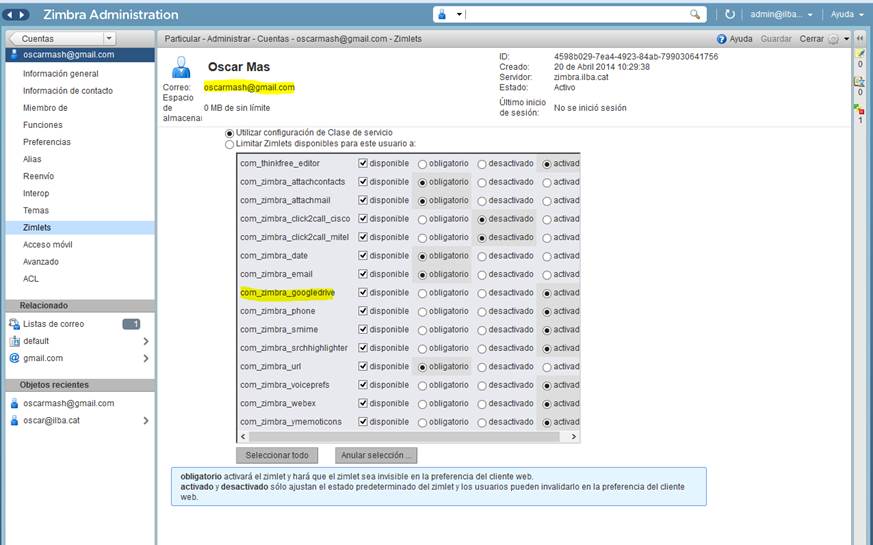Image resolution: width=873 pixels, height=545 pixels.
Task: Open the admin@ilba account dropdown
Action: [810, 15]
